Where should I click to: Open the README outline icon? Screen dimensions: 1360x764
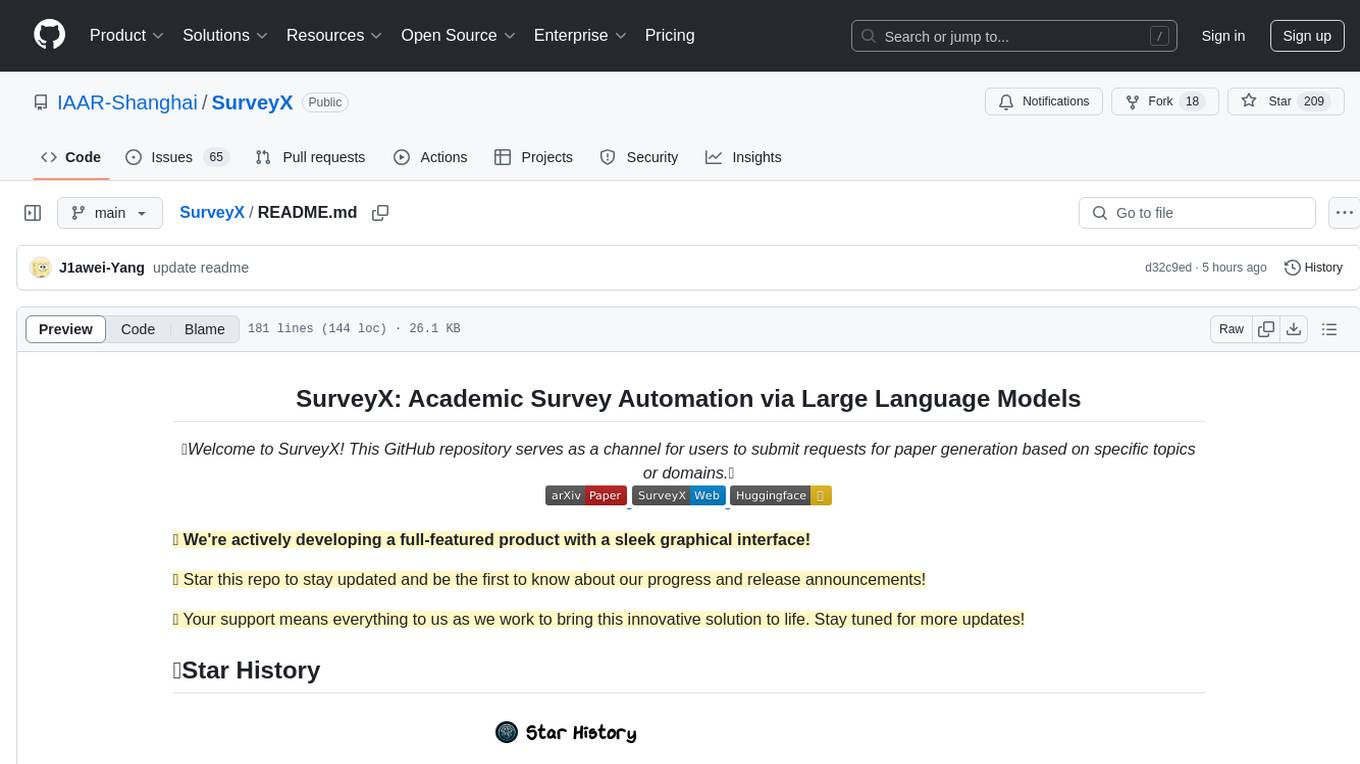click(x=1329, y=329)
